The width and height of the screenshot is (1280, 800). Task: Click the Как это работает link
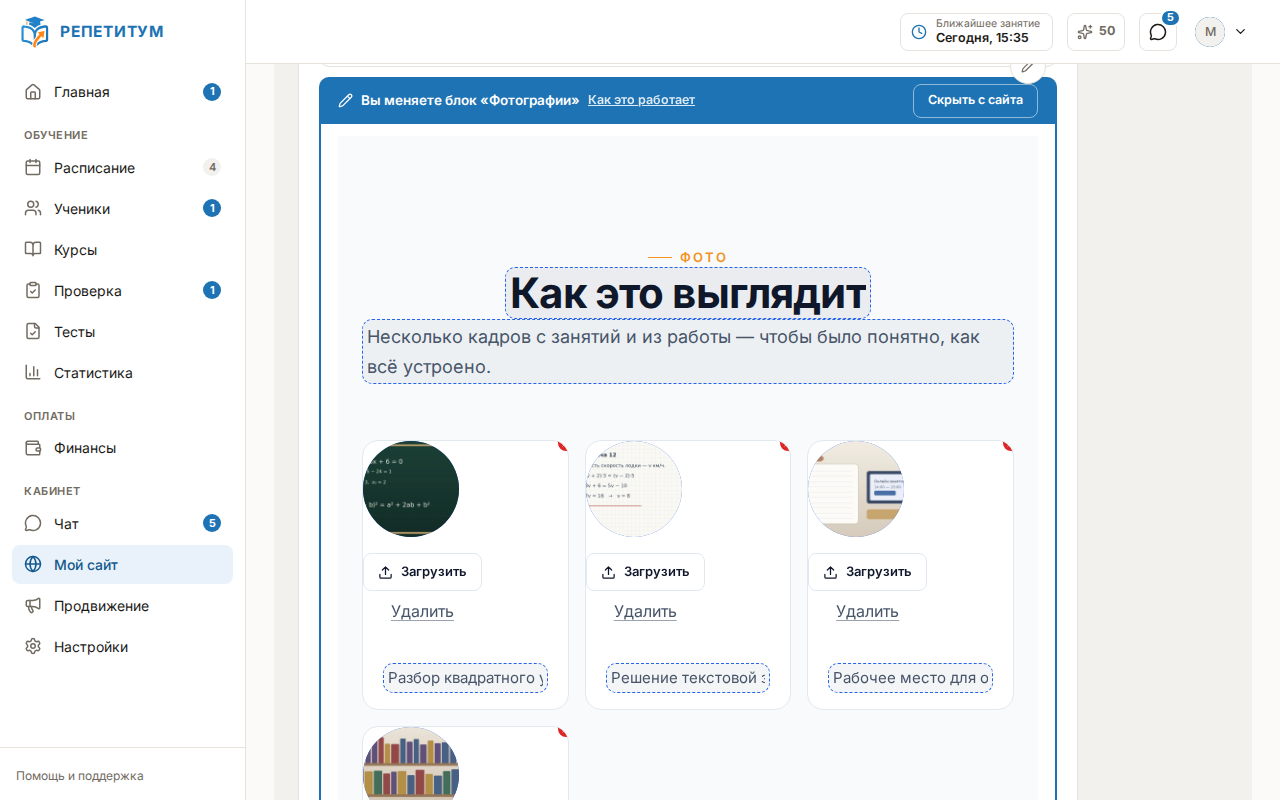641,100
